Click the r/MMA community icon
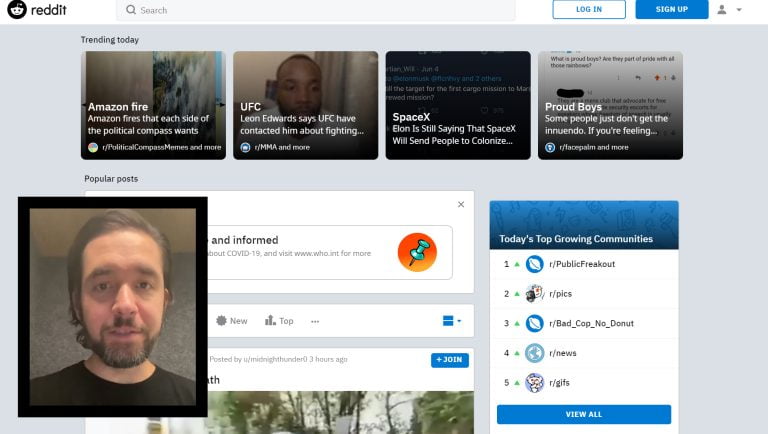The width and height of the screenshot is (768, 434). (245, 147)
